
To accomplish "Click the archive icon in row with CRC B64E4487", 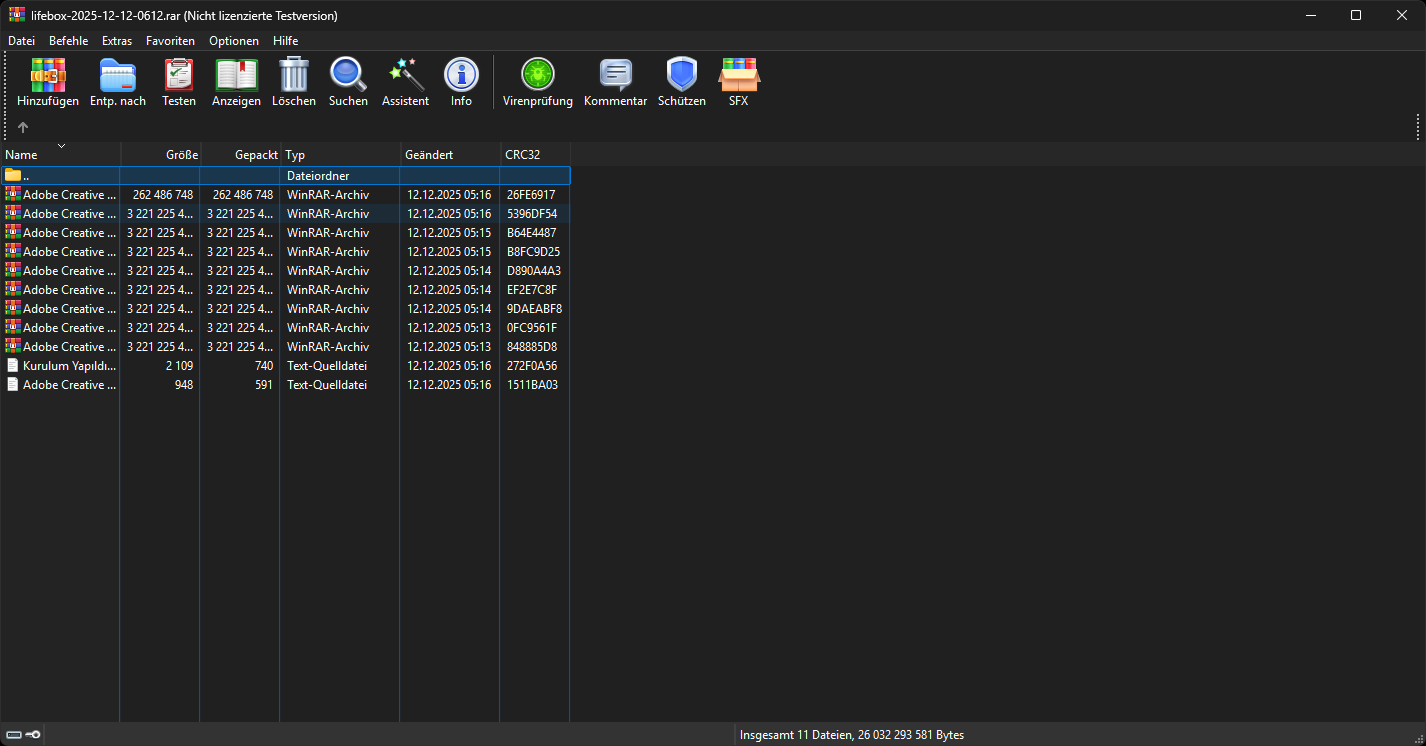I will click(13, 232).
